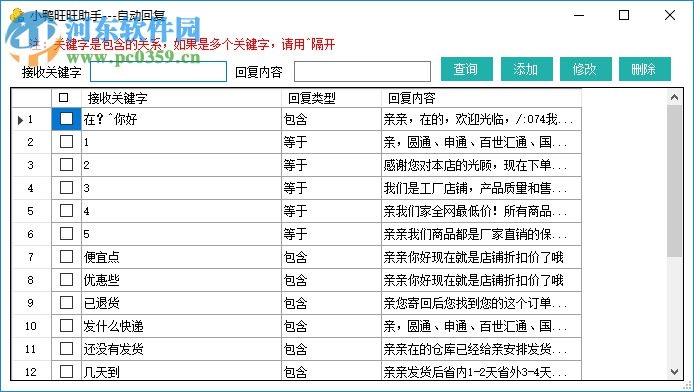Select keyword cell 还没有发货
Viewport: 694px width, 392px height.
pyautogui.click(x=181, y=349)
